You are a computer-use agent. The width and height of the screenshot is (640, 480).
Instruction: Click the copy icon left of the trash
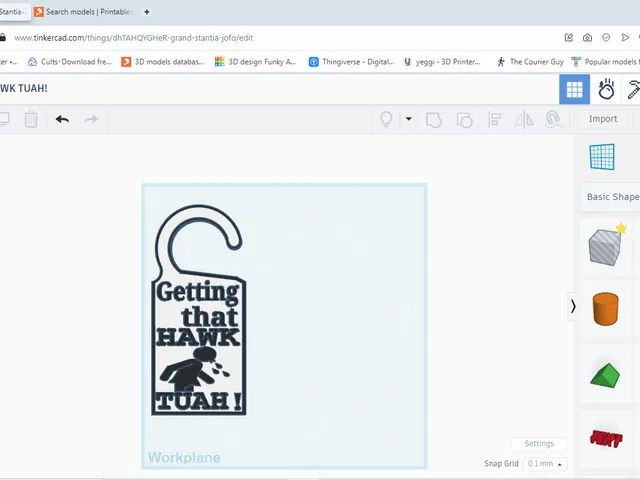[x=4, y=119]
